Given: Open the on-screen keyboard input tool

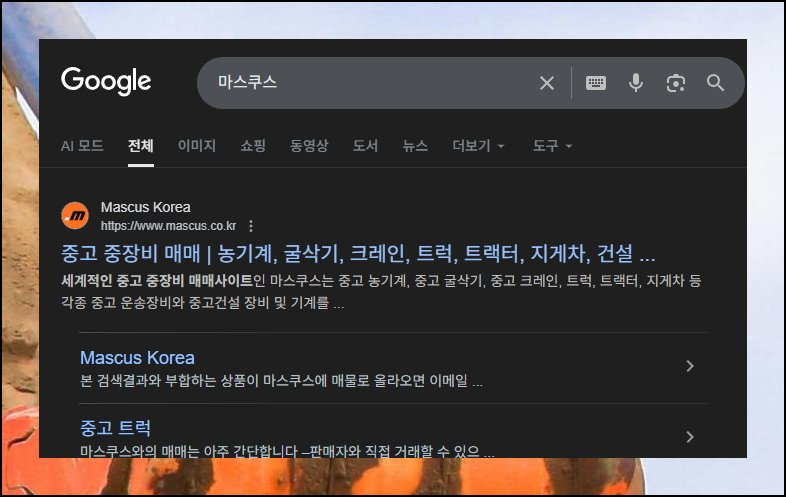Looking at the screenshot, I should click(596, 83).
